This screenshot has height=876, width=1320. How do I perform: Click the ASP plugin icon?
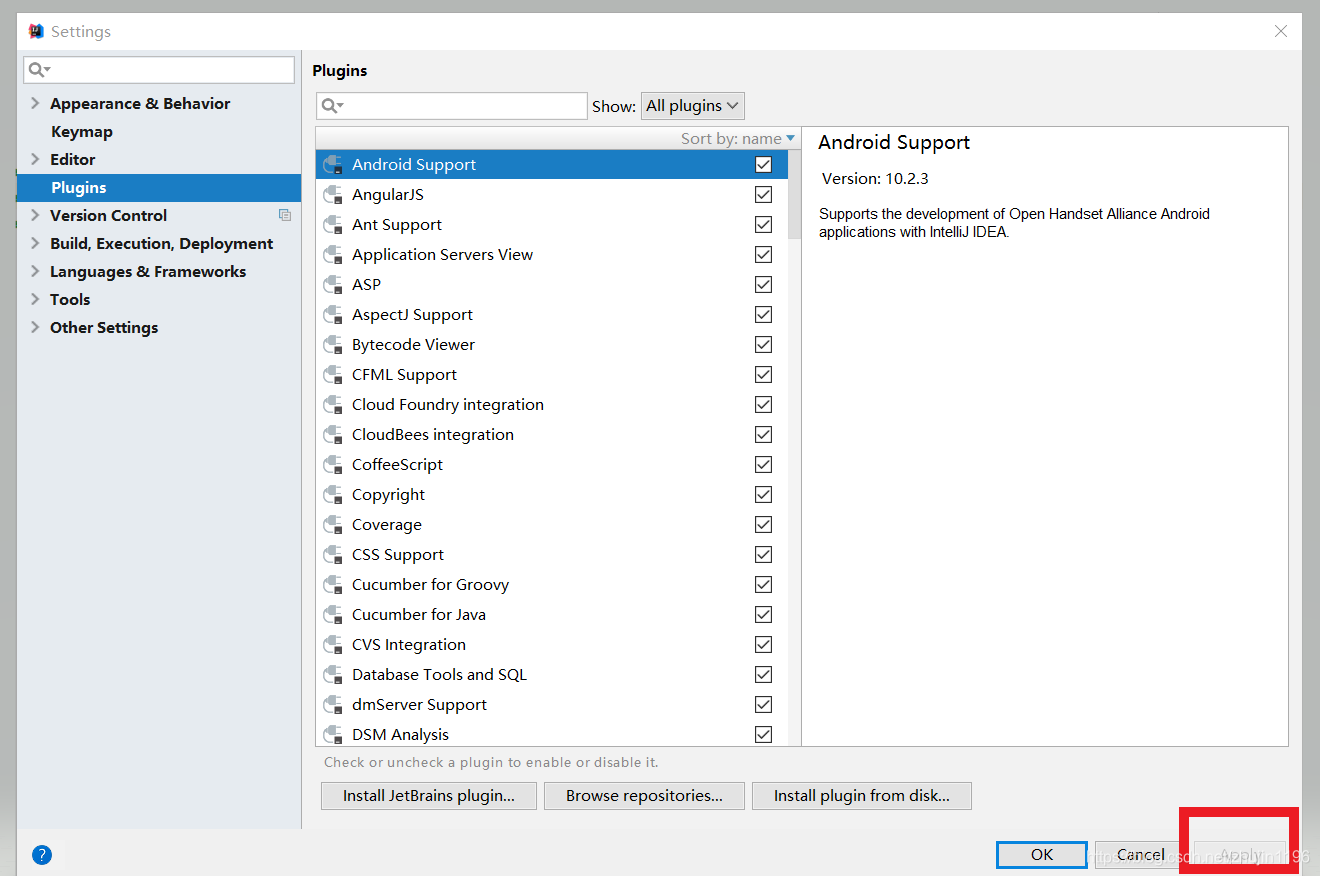(x=333, y=285)
